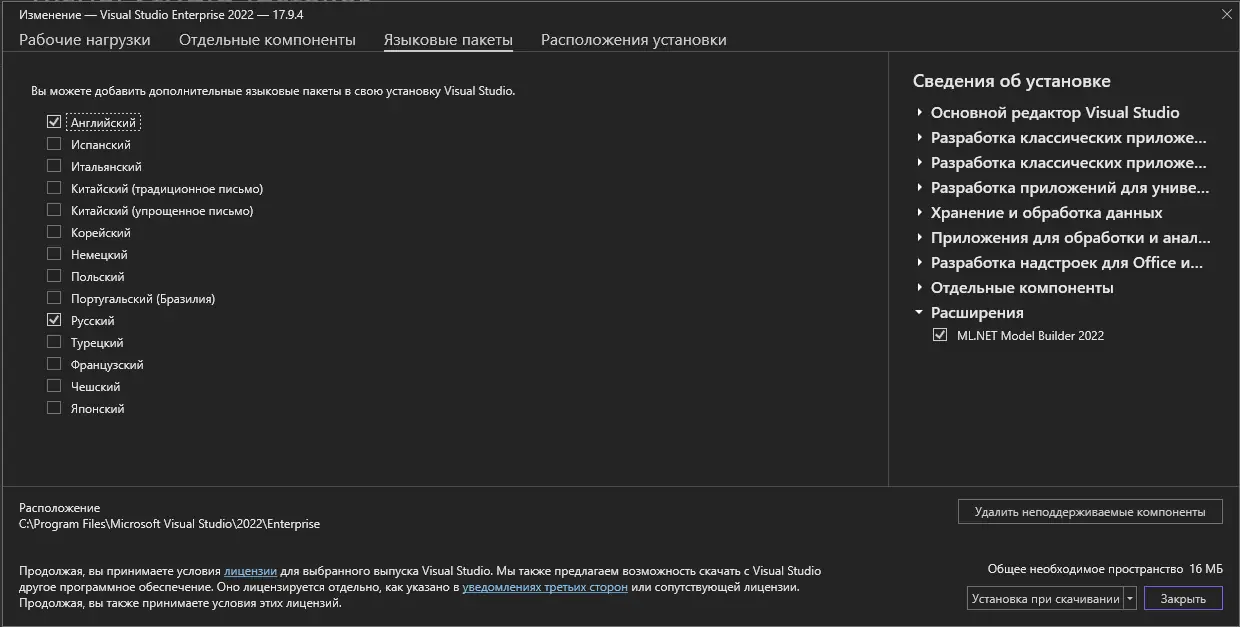
Task: Tick the Французский language checkbox
Action: click(x=54, y=365)
